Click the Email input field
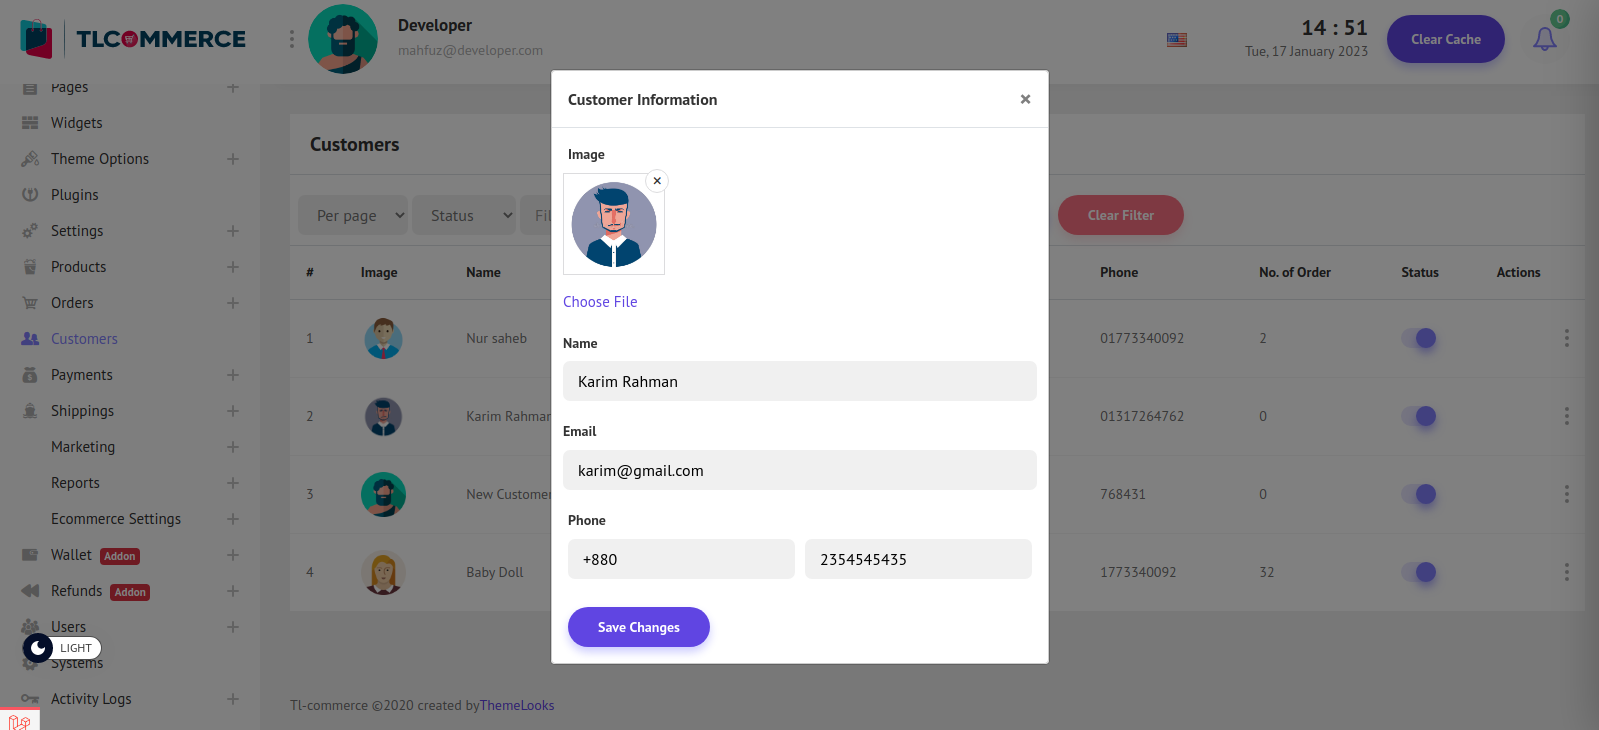The image size is (1599, 730). (x=799, y=470)
